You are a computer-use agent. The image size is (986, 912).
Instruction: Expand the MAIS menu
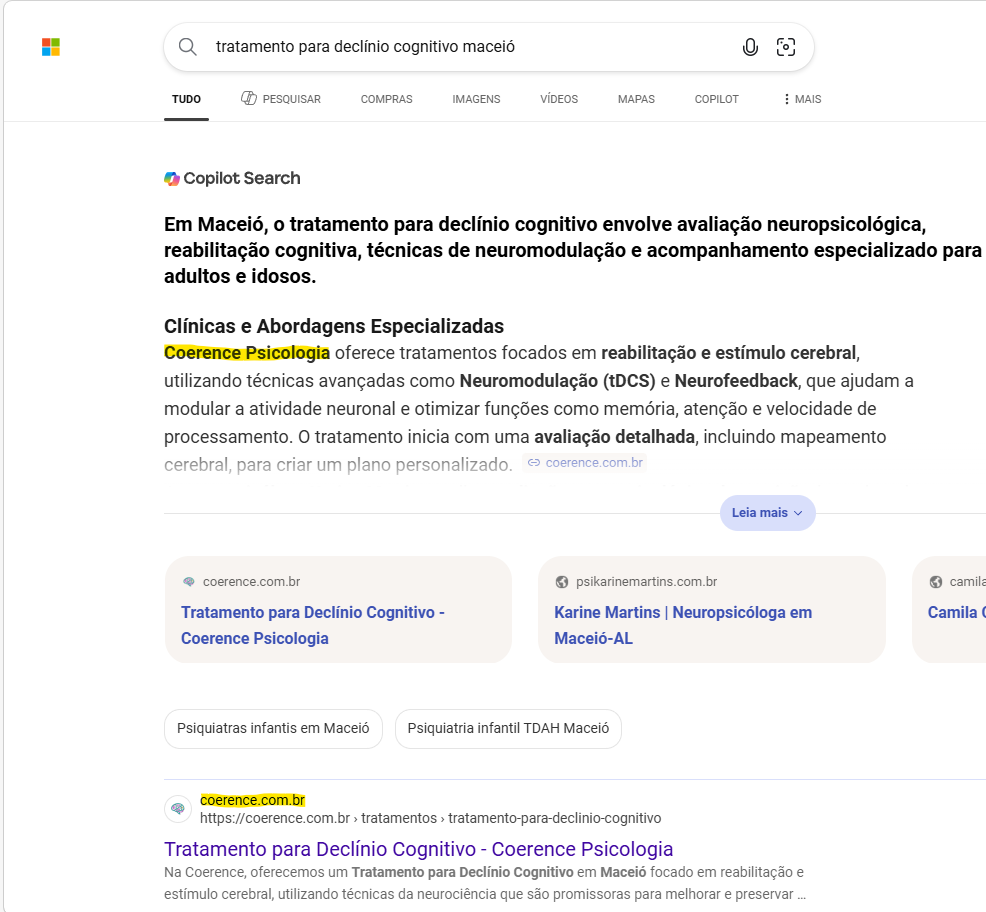pyautogui.click(x=802, y=99)
